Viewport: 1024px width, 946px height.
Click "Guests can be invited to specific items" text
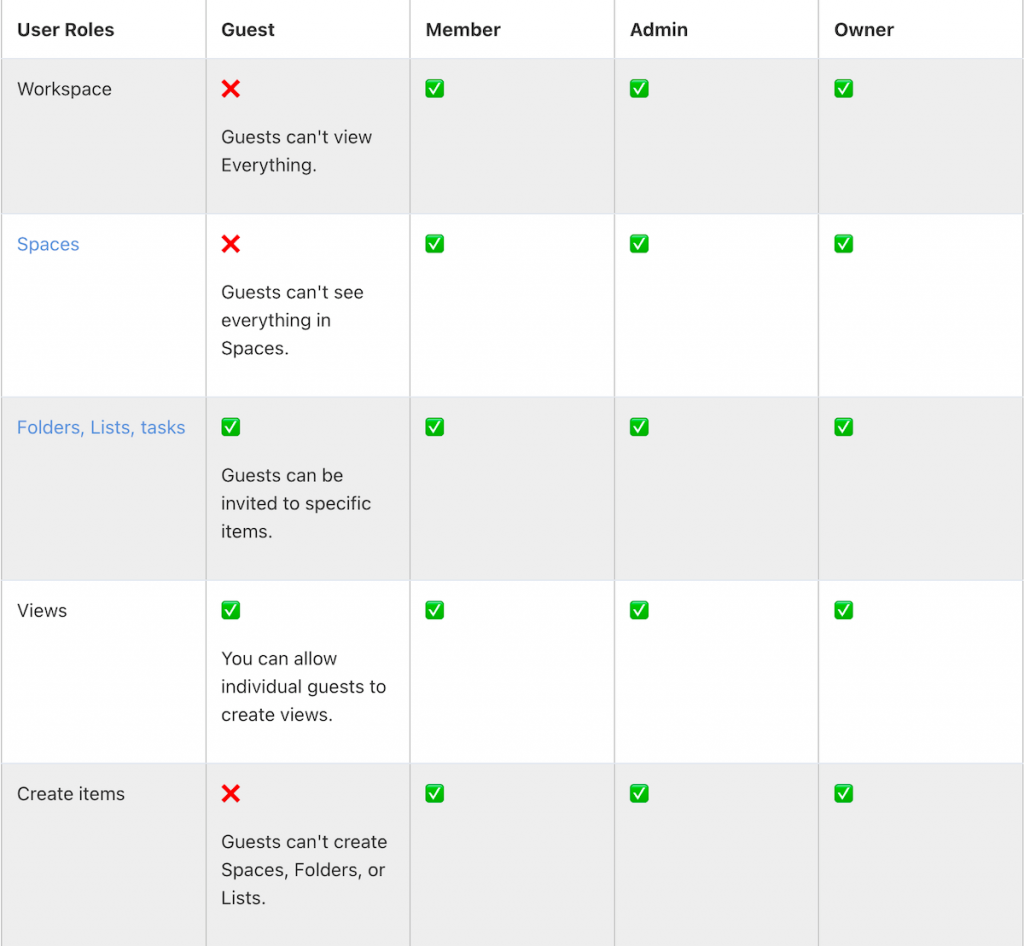[296, 503]
